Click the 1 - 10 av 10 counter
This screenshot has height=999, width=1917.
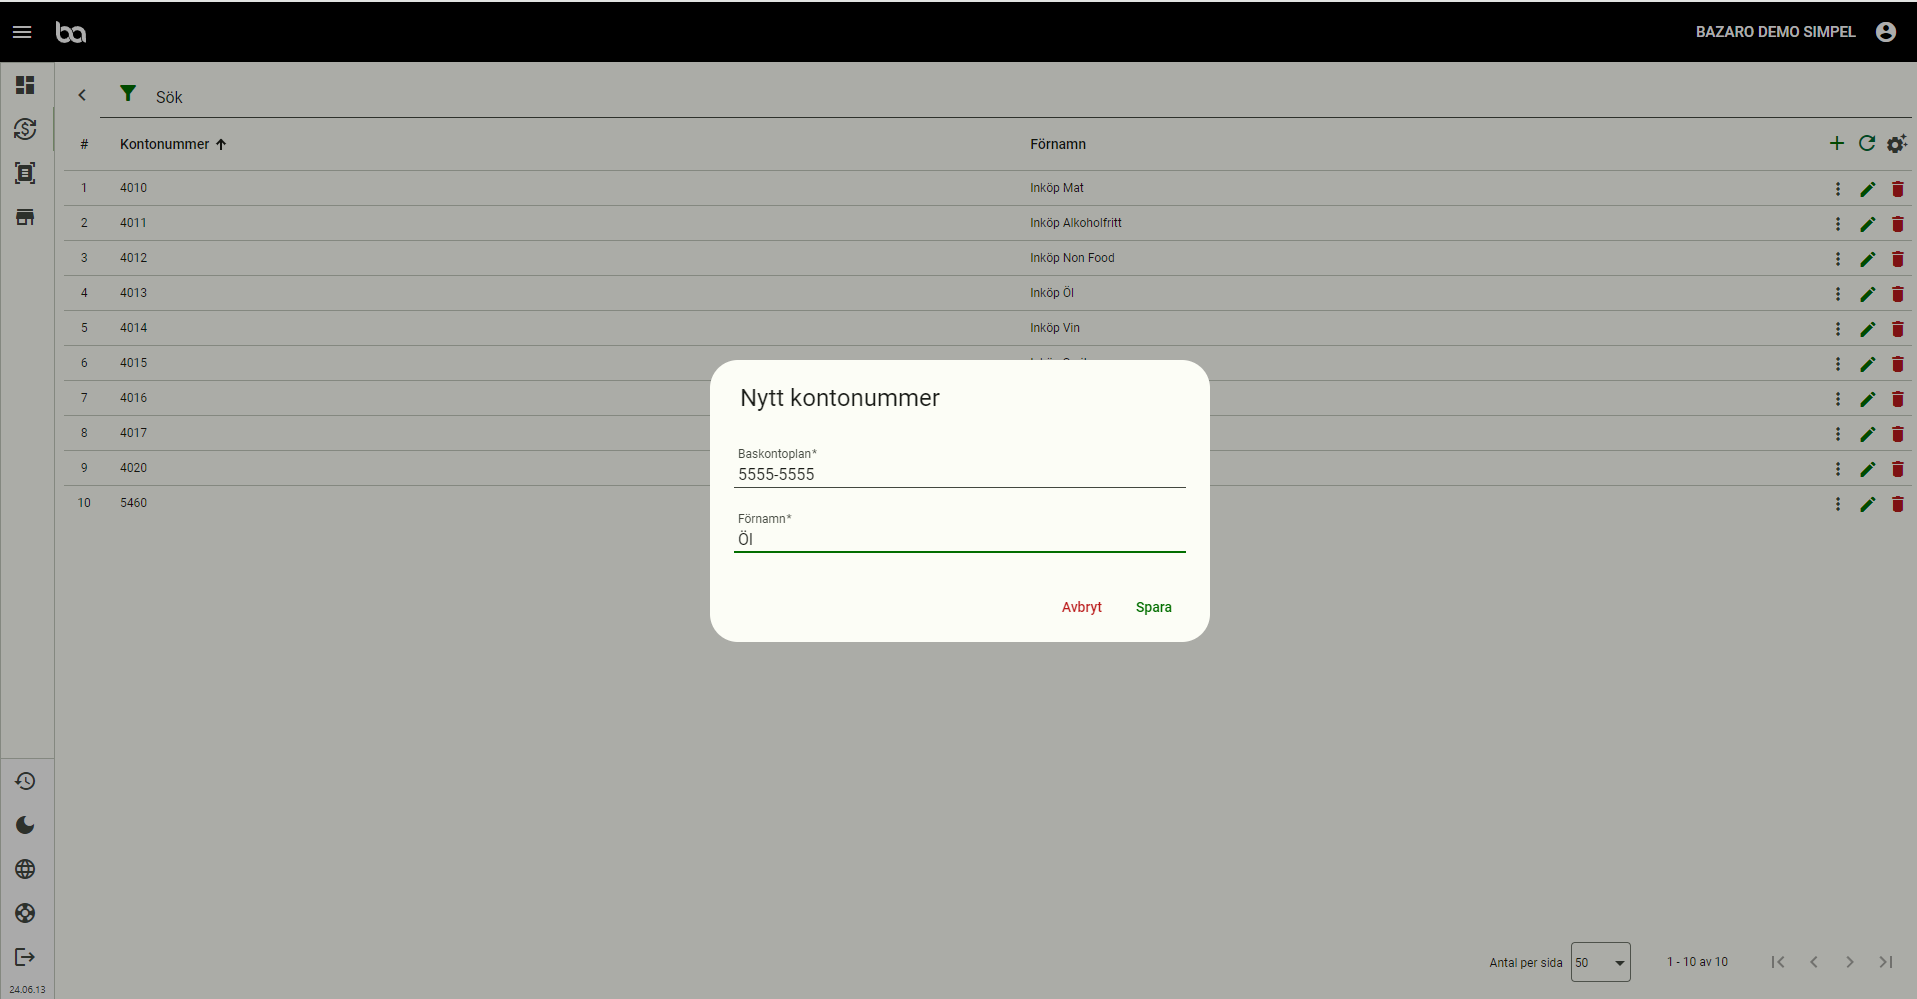(1697, 962)
